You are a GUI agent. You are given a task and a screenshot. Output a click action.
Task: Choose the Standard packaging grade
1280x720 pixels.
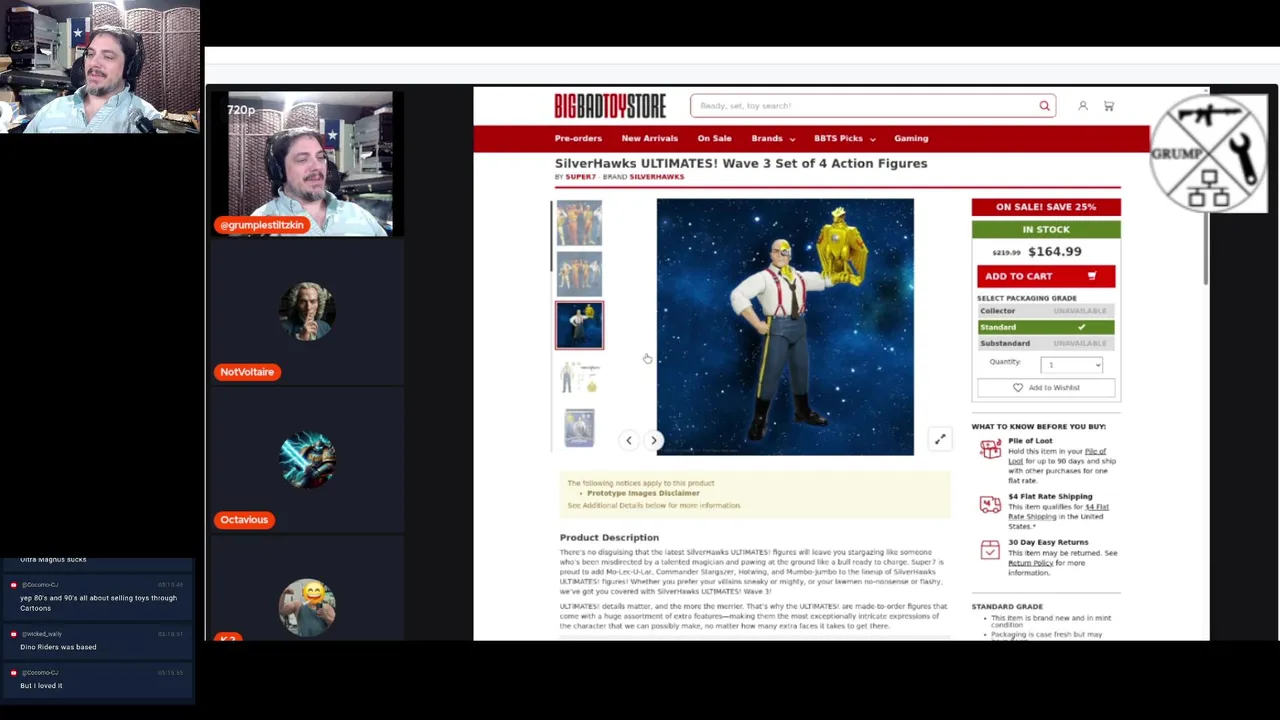click(x=1045, y=327)
